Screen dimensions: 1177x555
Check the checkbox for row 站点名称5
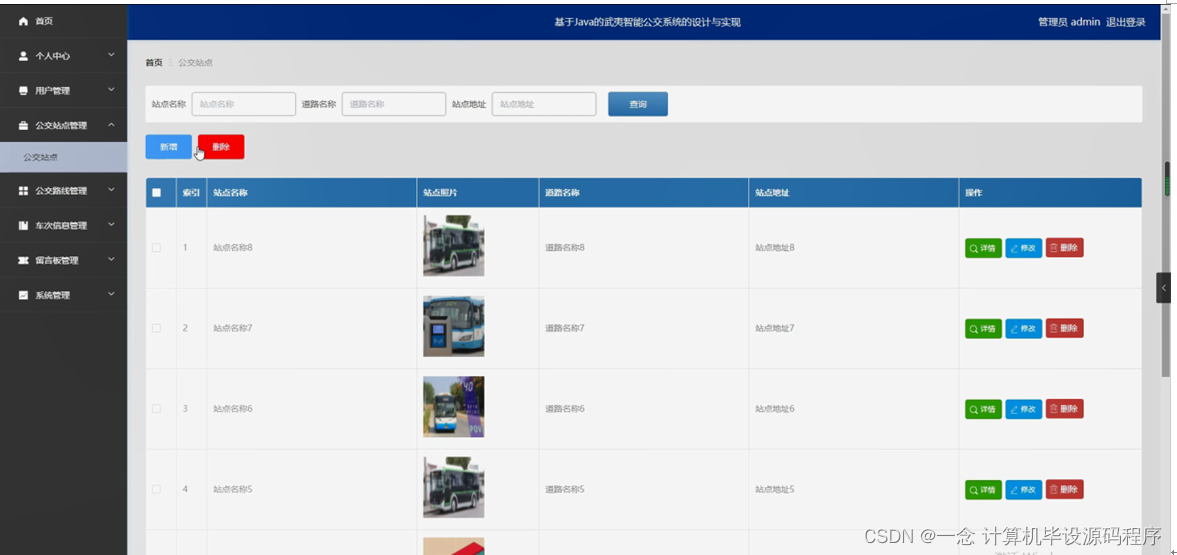156,489
